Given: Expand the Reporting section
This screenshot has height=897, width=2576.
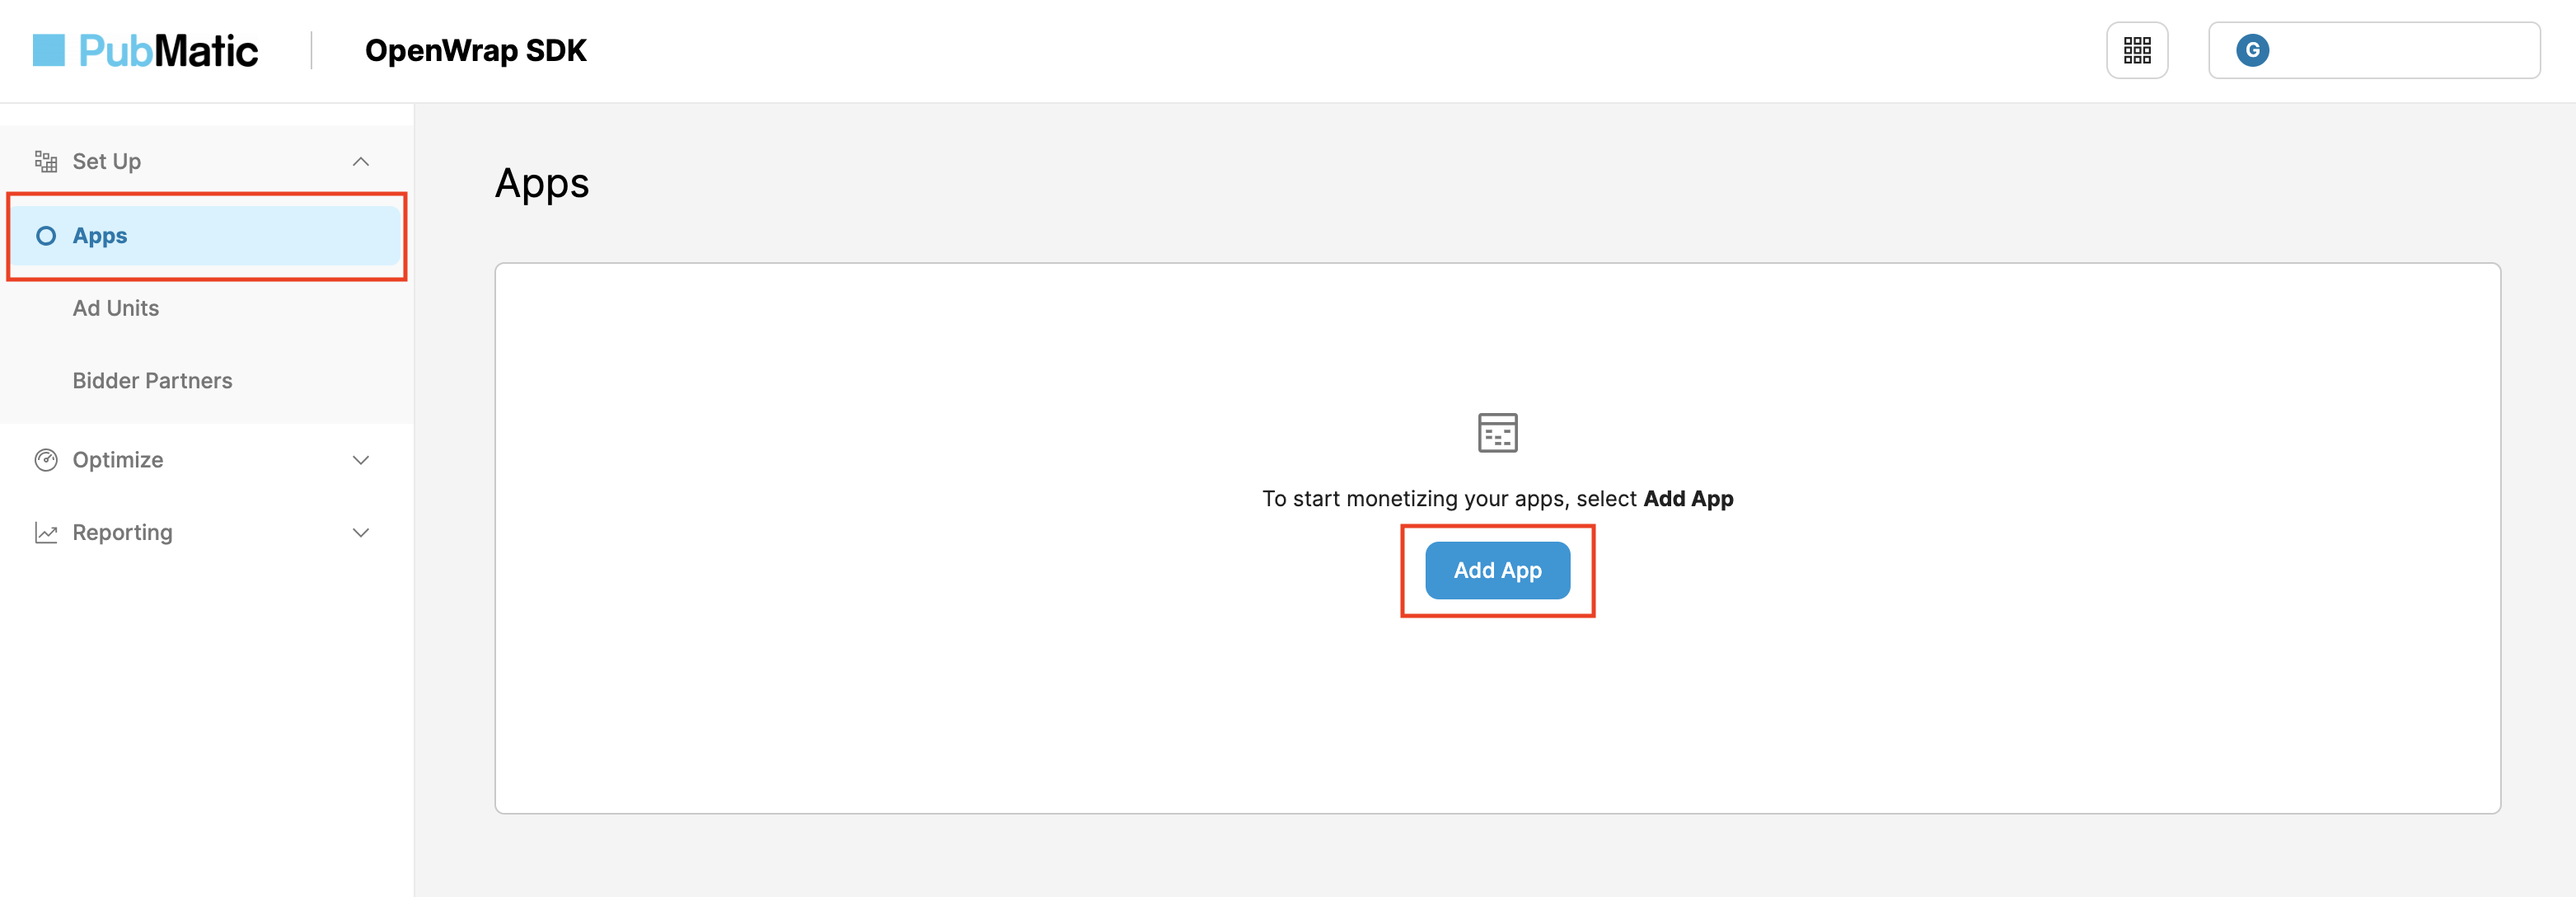Looking at the screenshot, I should coord(360,532).
